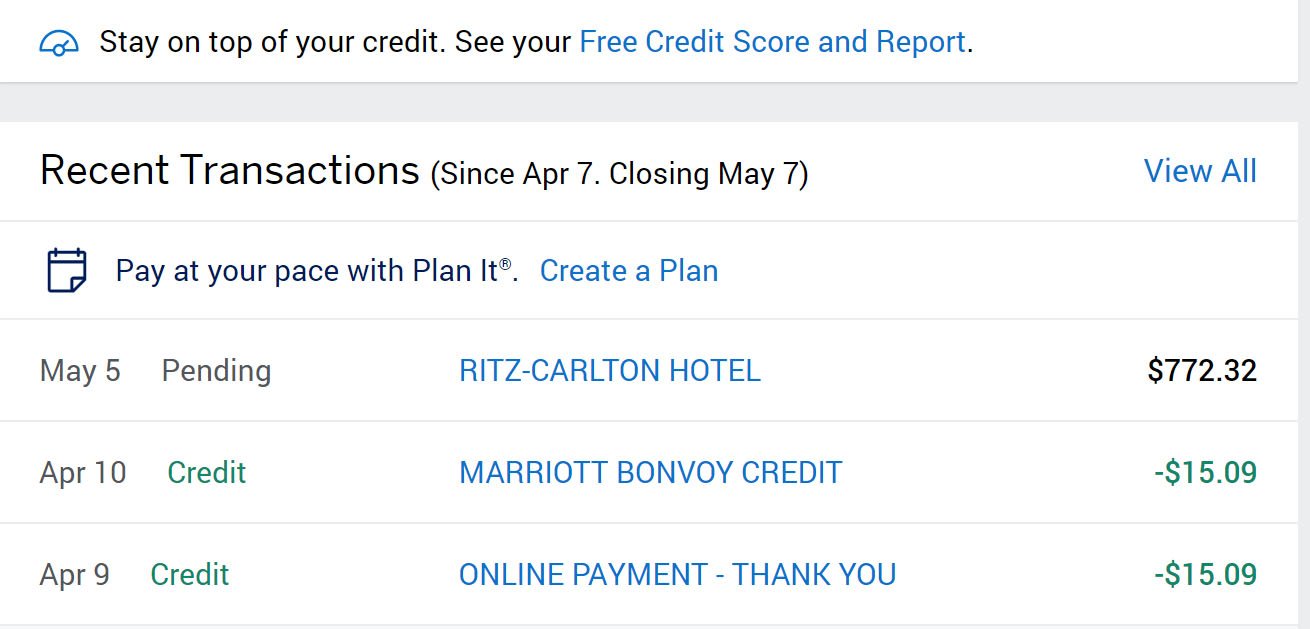Open ONLINE PAYMENT - THANK YOU transaction
This screenshot has height=629, width=1310.
click(x=677, y=574)
